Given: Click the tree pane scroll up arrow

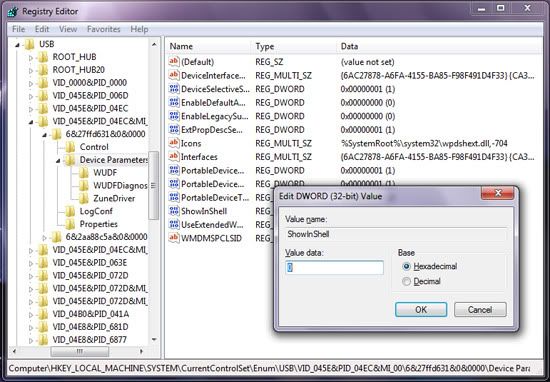Looking at the screenshot, I should click(x=154, y=45).
